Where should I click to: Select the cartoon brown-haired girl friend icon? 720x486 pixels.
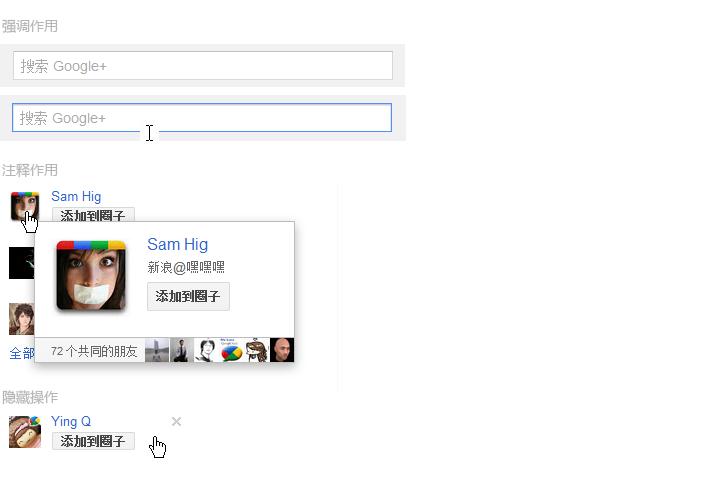pos(257,350)
